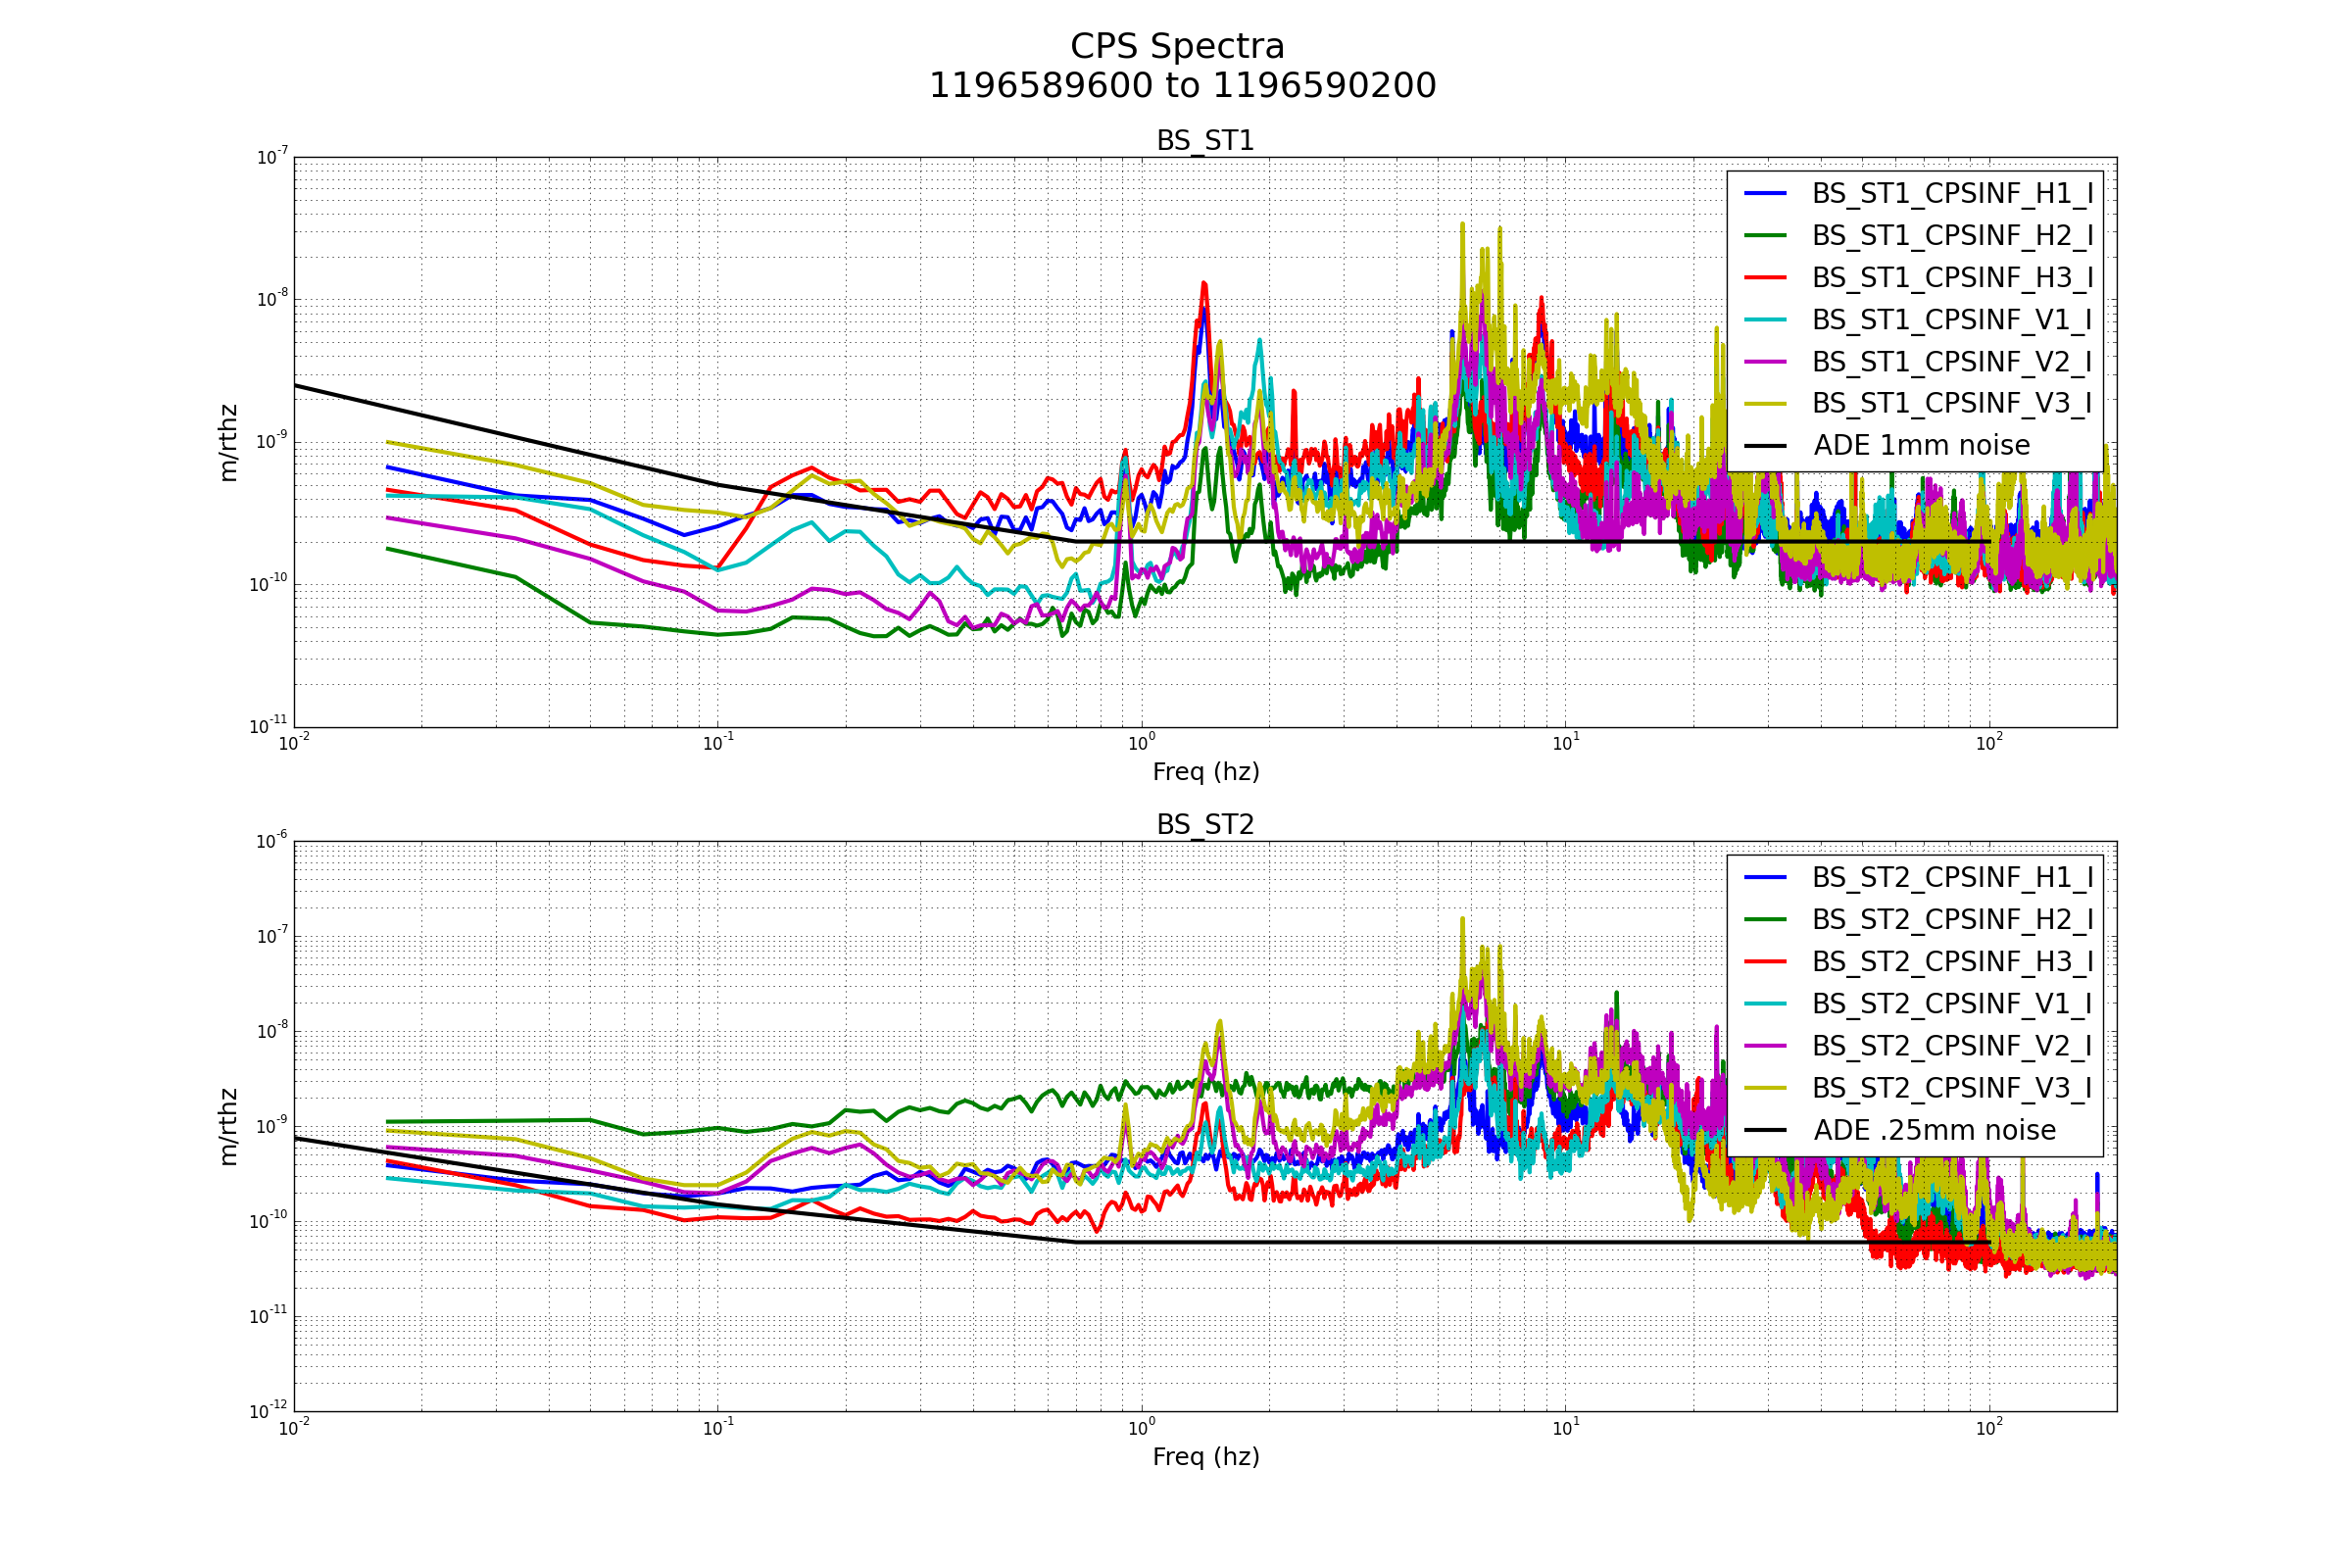Image resolution: width=2352 pixels, height=1568 pixels.
Task: Select the magenta BS_ST2_CPSINF_V2_I legend swatch
Action: coord(1765,1046)
